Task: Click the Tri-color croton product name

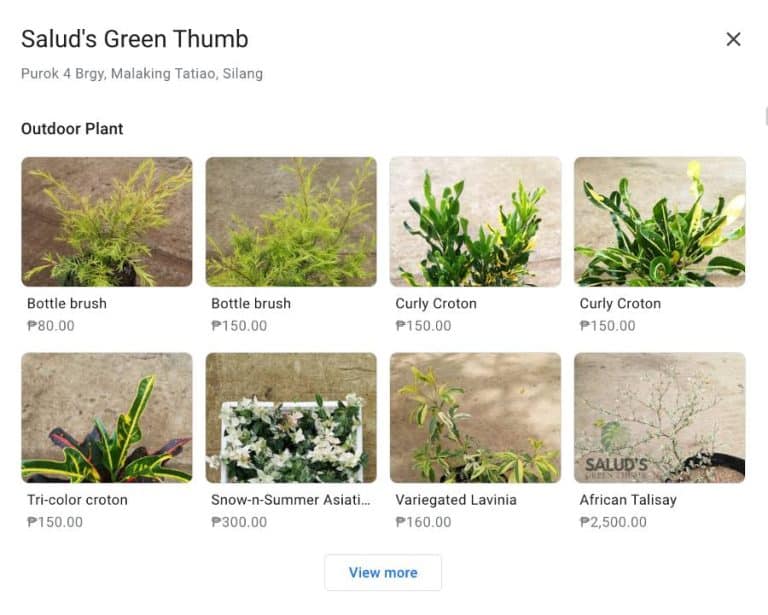Action: click(x=77, y=499)
